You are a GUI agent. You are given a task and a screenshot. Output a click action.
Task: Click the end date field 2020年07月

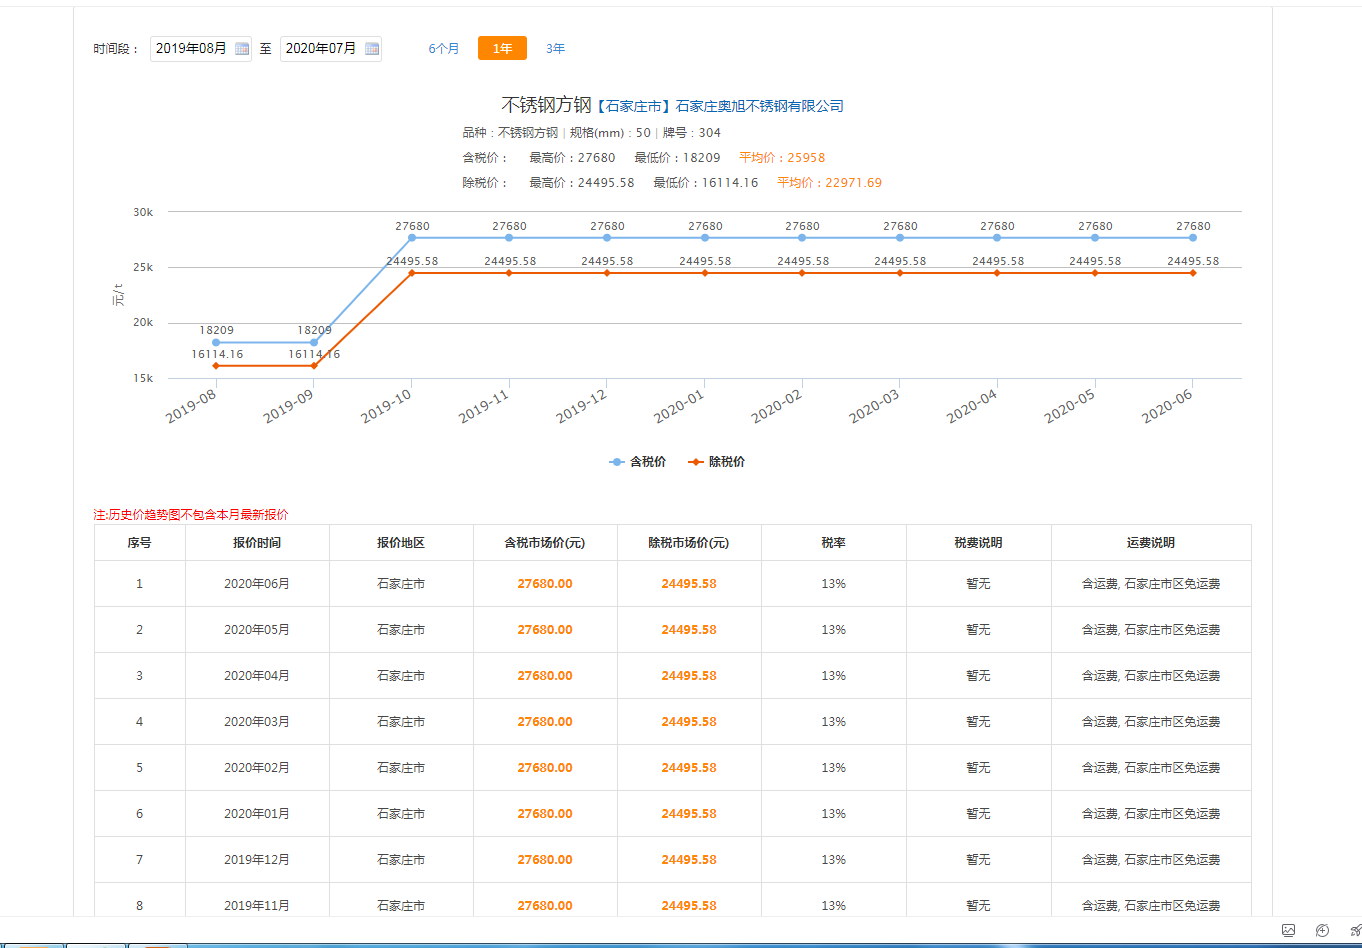pos(331,48)
